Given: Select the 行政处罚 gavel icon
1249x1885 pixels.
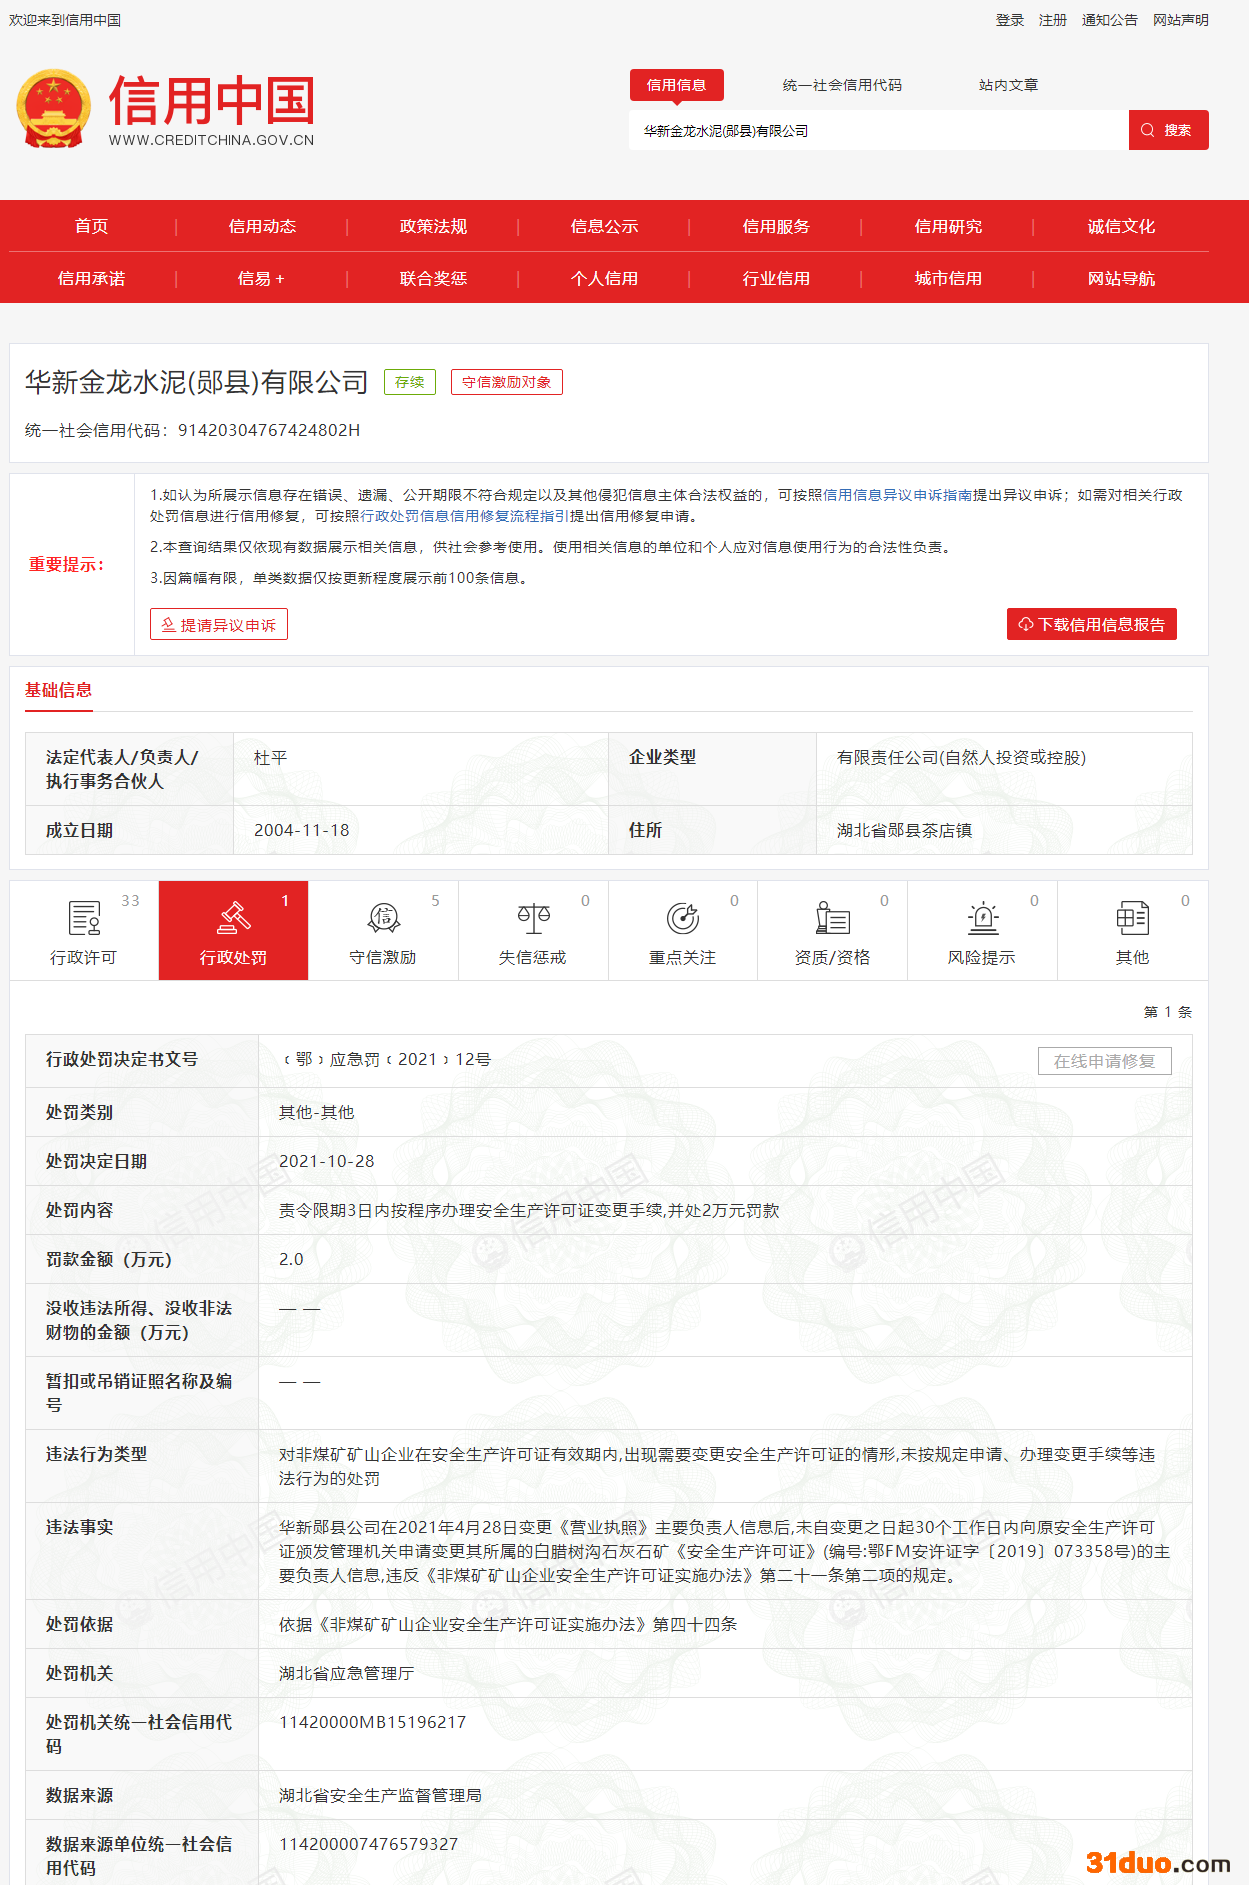Looking at the screenshot, I should pyautogui.click(x=233, y=917).
